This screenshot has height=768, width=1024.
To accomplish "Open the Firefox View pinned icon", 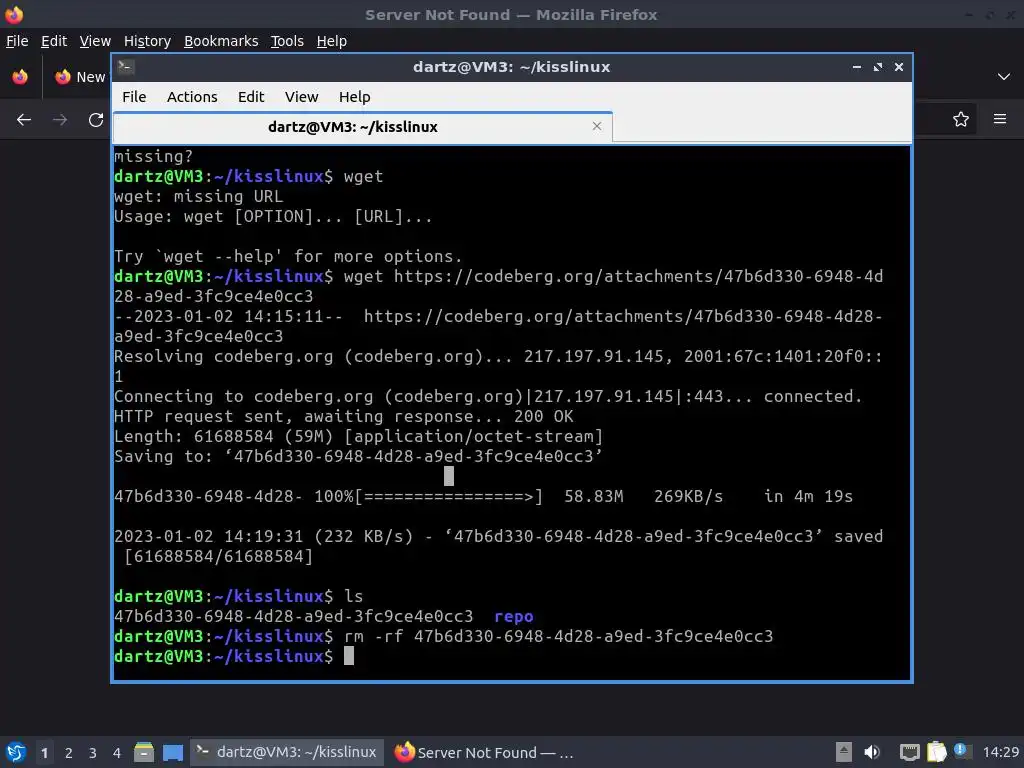I will 20,76.
